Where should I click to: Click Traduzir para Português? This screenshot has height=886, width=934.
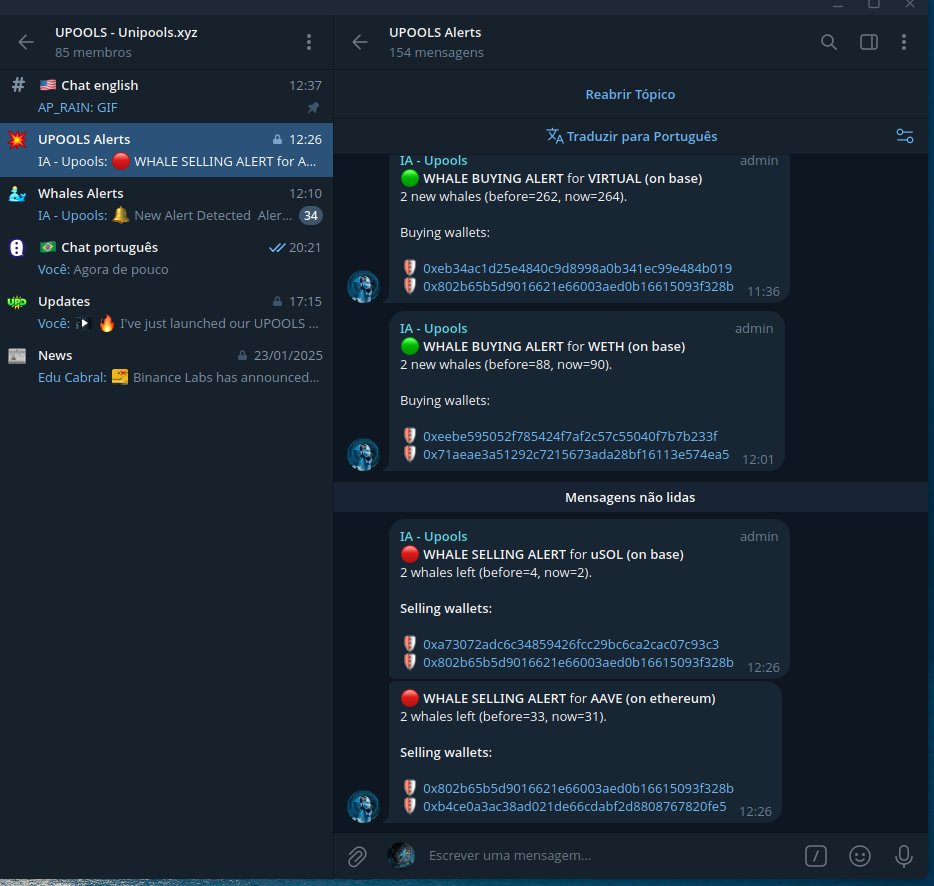631,136
